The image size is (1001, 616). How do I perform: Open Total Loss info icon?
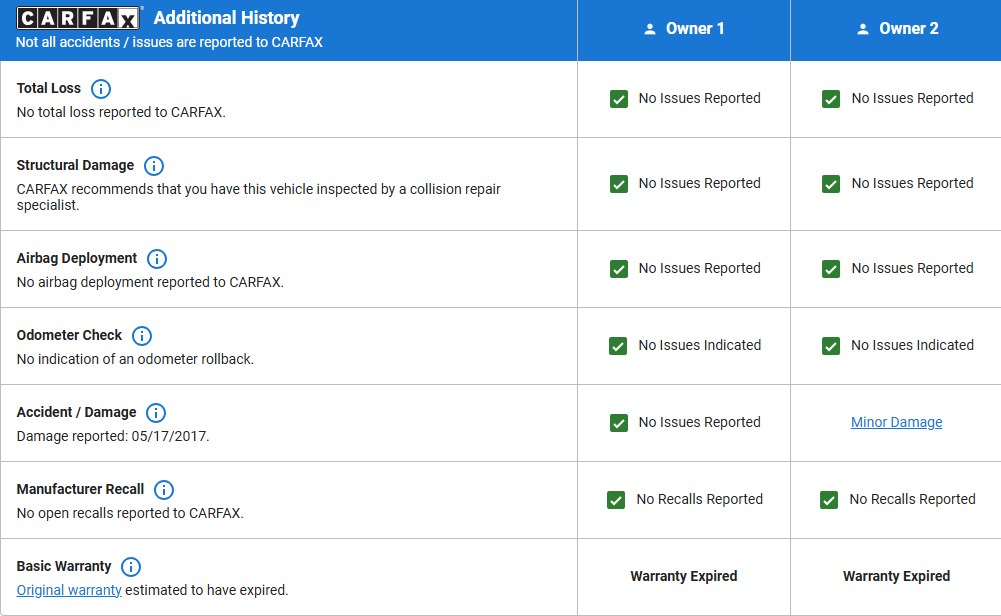coord(101,89)
